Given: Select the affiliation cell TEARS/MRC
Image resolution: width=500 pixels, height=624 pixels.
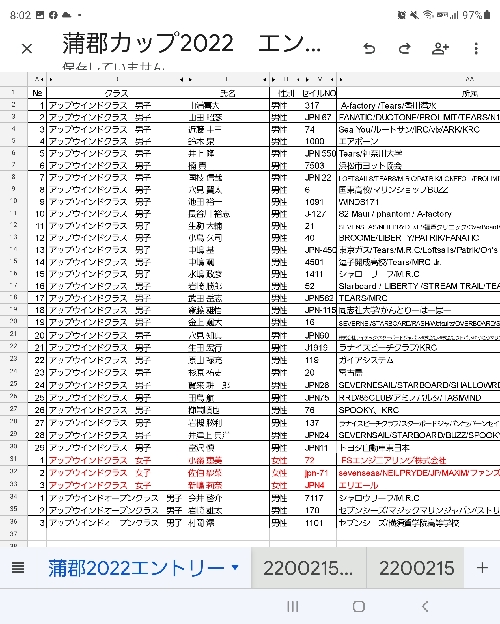Looking at the screenshot, I should tap(418, 298).
